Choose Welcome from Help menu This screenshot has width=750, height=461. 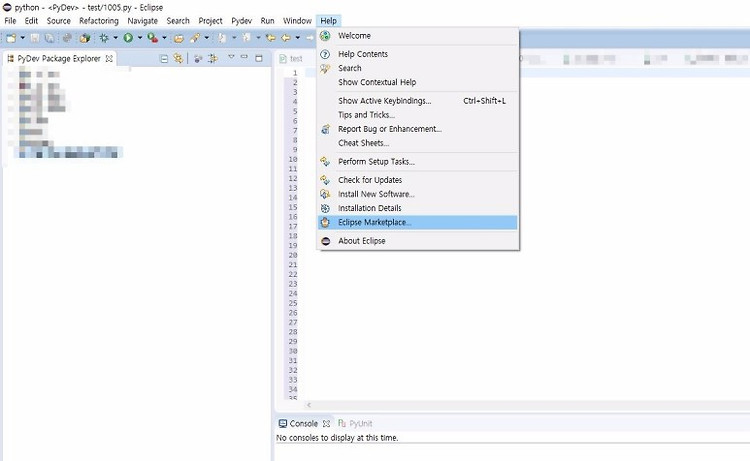pyautogui.click(x=418, y=36)
